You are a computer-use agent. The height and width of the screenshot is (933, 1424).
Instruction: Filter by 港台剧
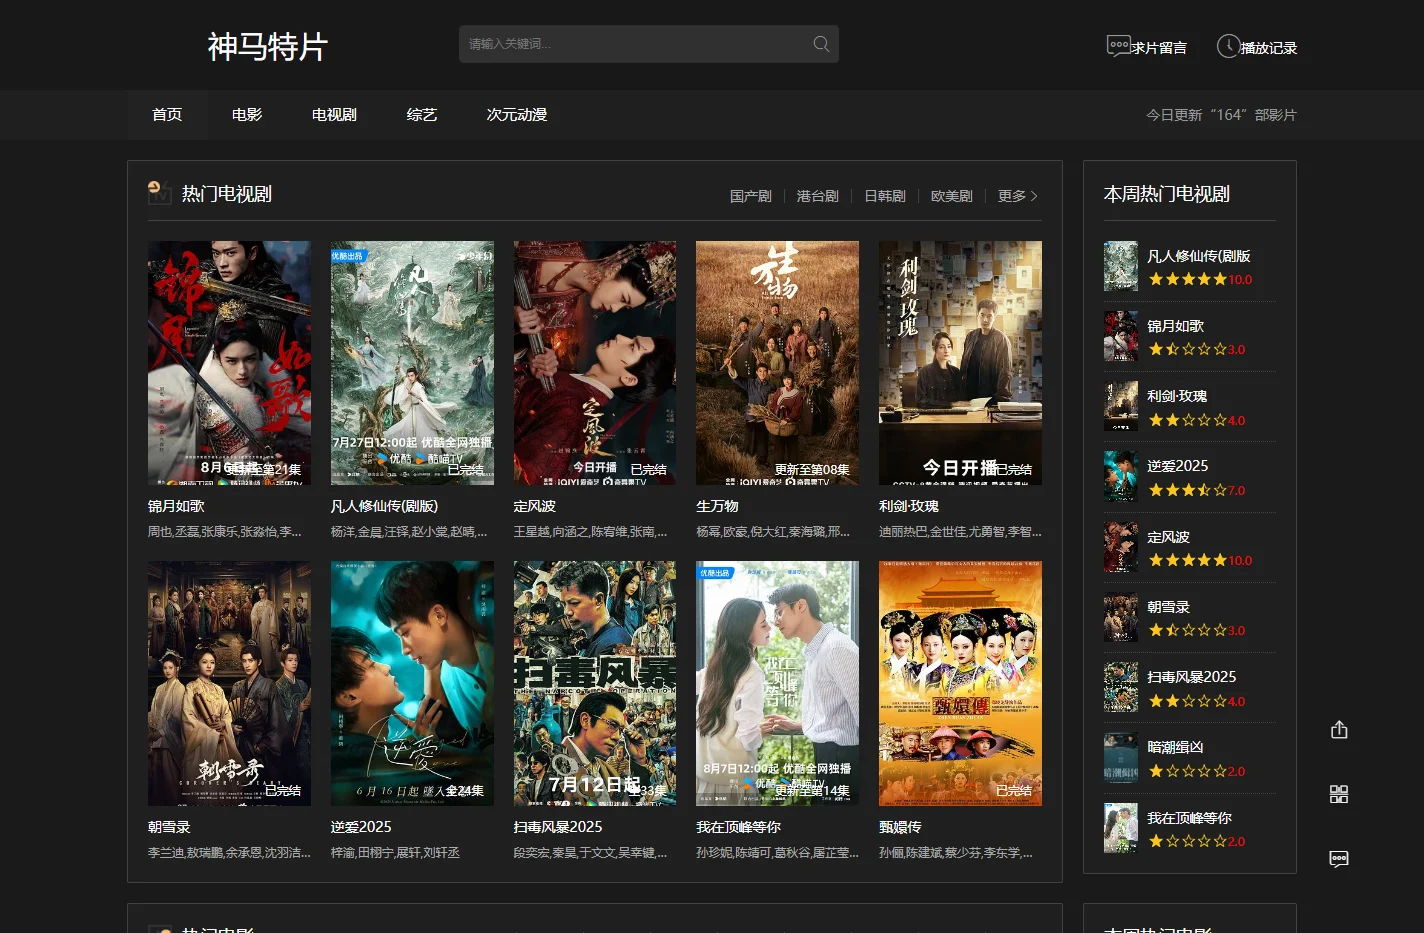click(x=818, y=196)
